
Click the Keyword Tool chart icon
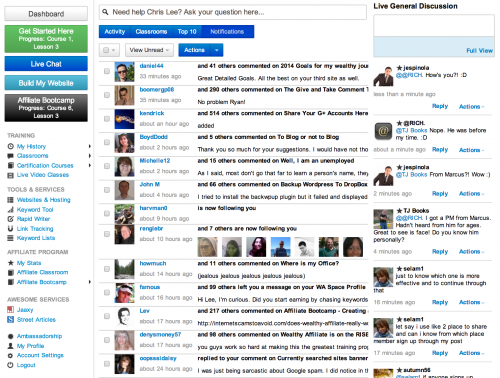point(11,210)
